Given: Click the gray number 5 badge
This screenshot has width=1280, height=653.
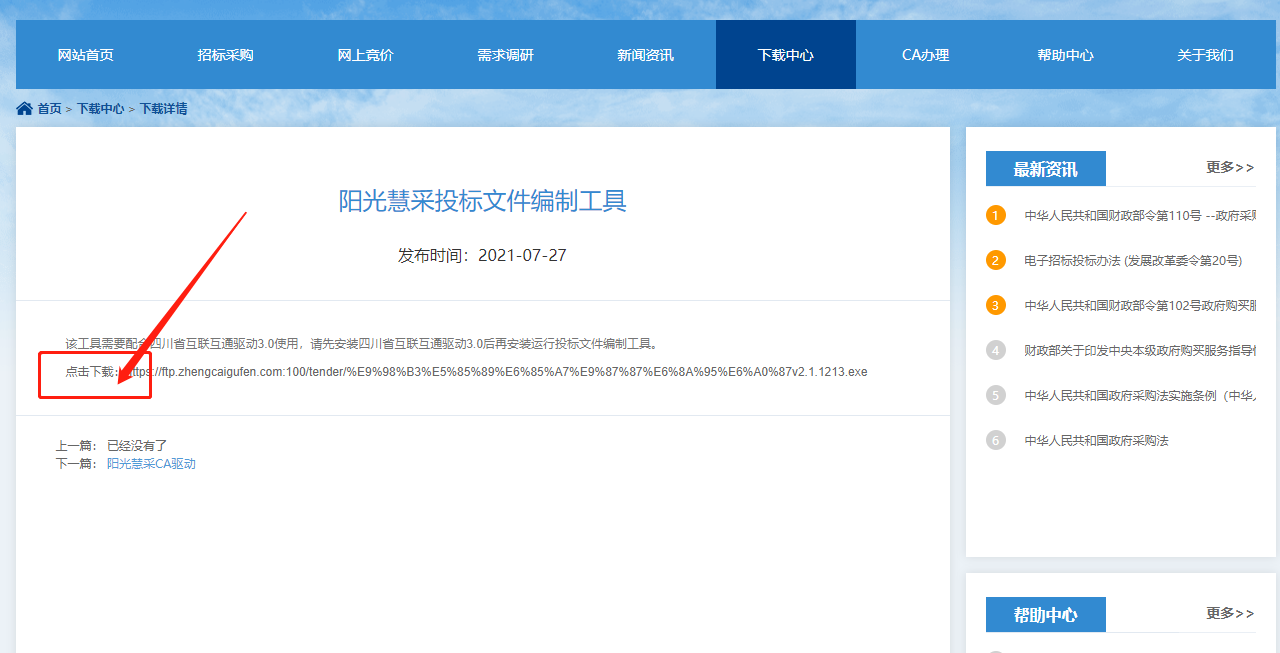Looking at the screenshot, I should pos(995,395).
